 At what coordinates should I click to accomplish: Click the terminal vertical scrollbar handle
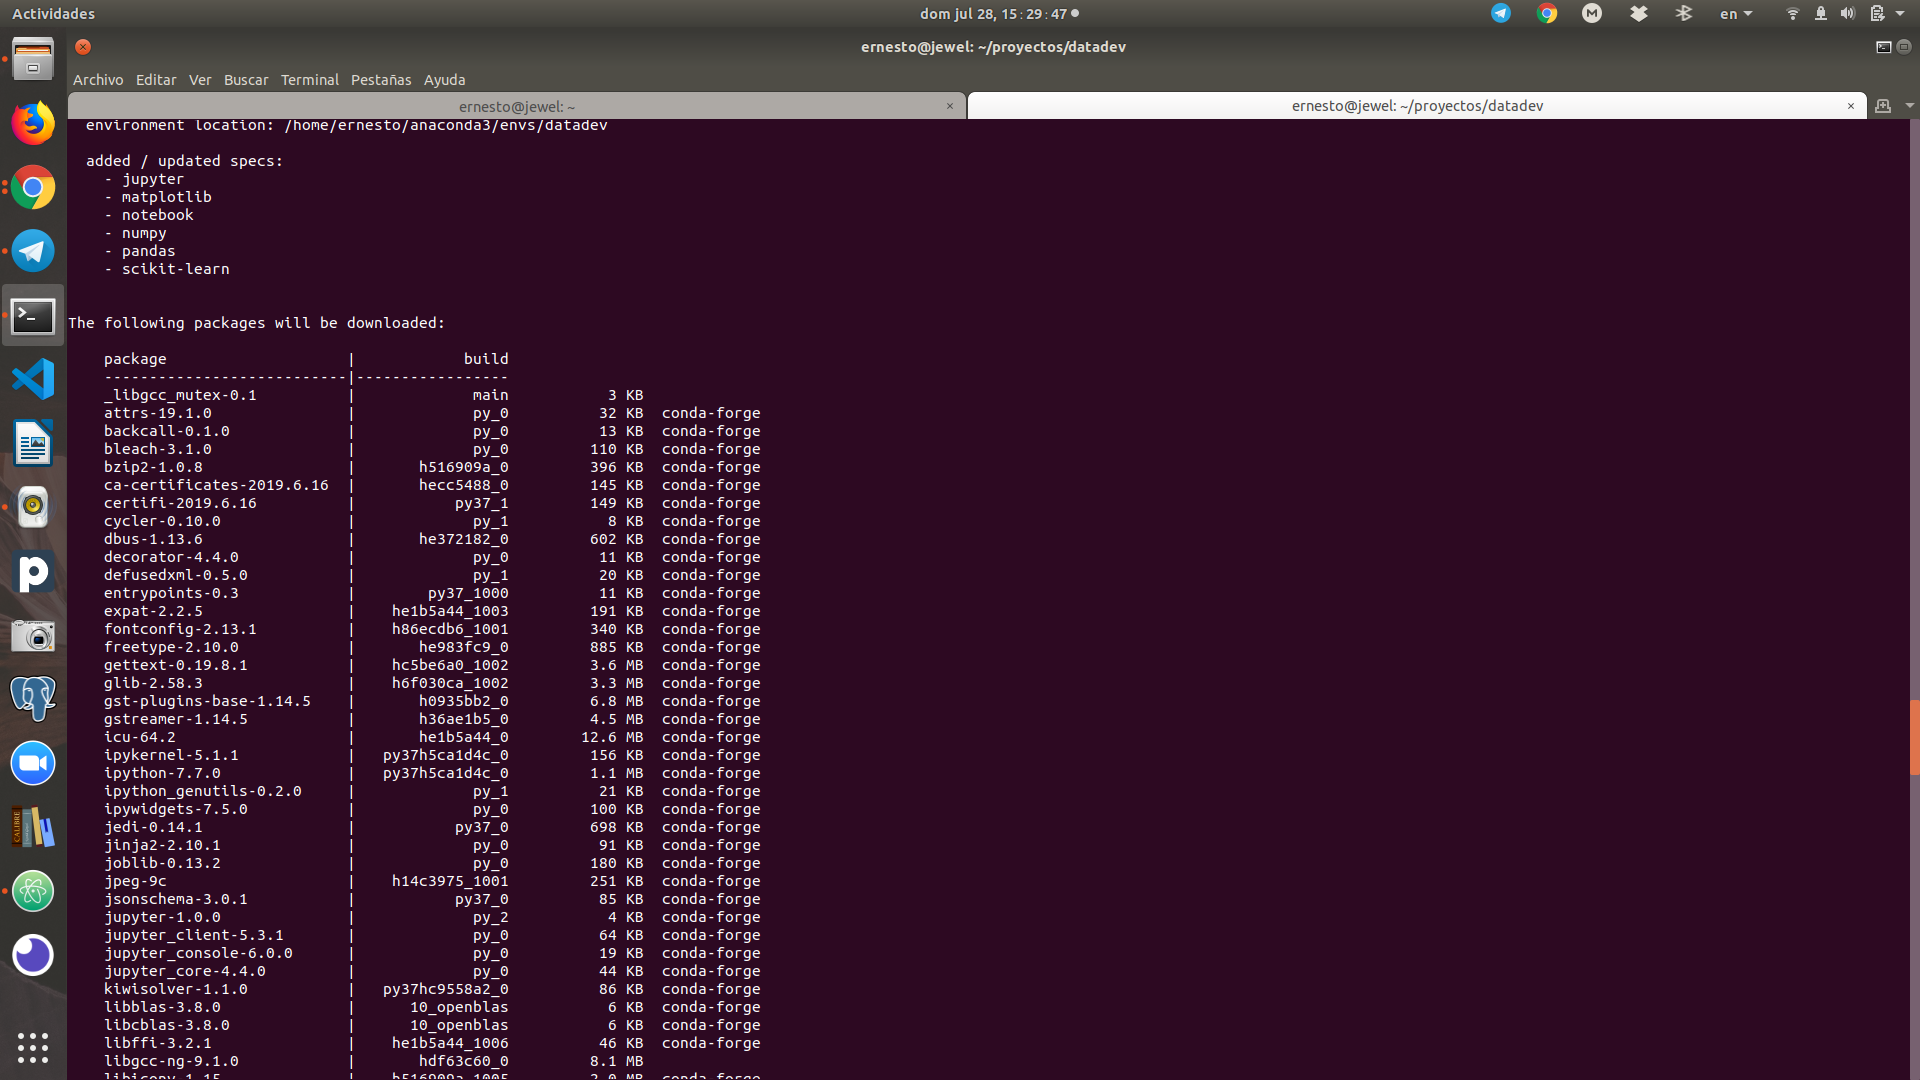tap(1914, 738)
